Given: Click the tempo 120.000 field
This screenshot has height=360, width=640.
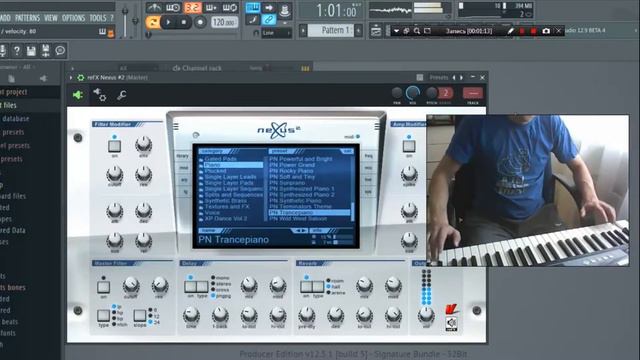Looking at the screenshot, I should (224, 22).
